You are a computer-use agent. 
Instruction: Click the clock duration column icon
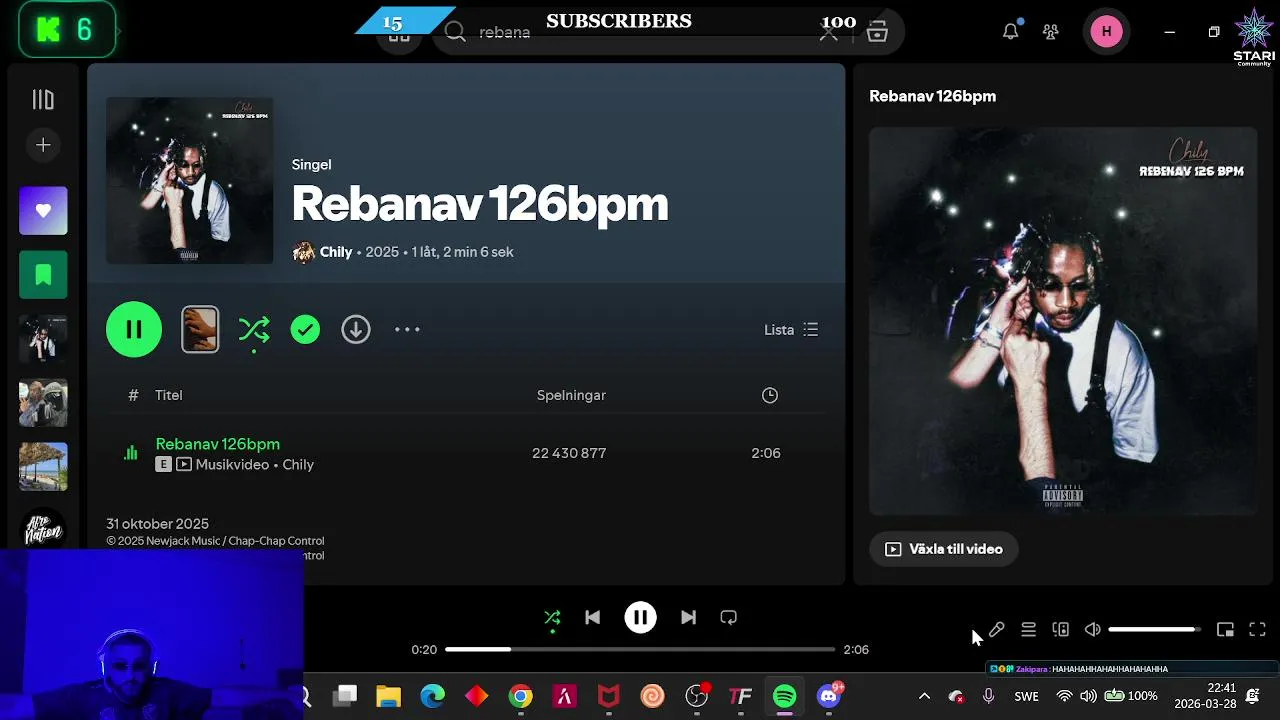pos(770,395)
